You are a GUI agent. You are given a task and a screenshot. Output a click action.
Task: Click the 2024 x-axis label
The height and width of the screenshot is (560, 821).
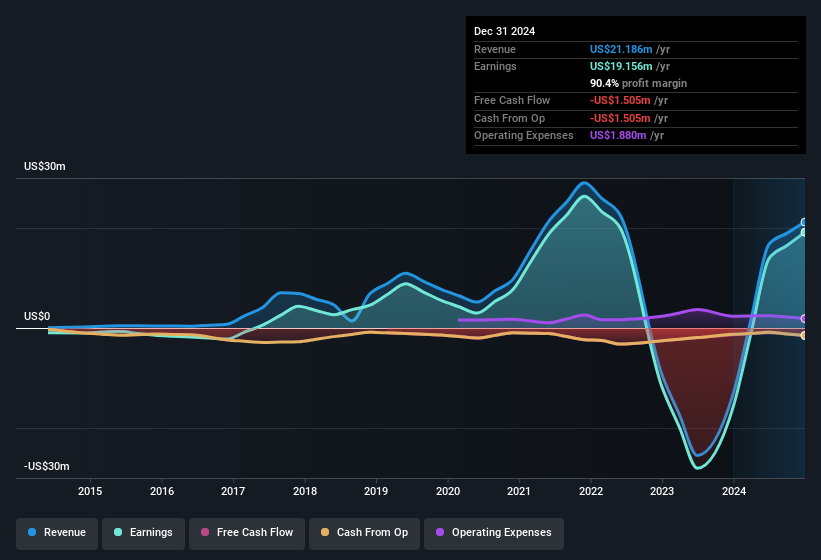click(x=734, y=491)
